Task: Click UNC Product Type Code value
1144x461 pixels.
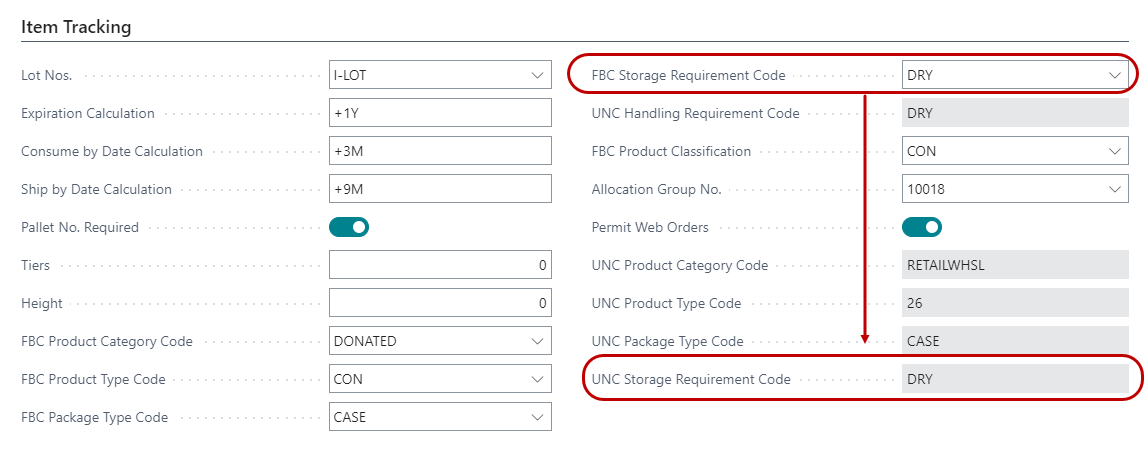Action: point(1014,303)
